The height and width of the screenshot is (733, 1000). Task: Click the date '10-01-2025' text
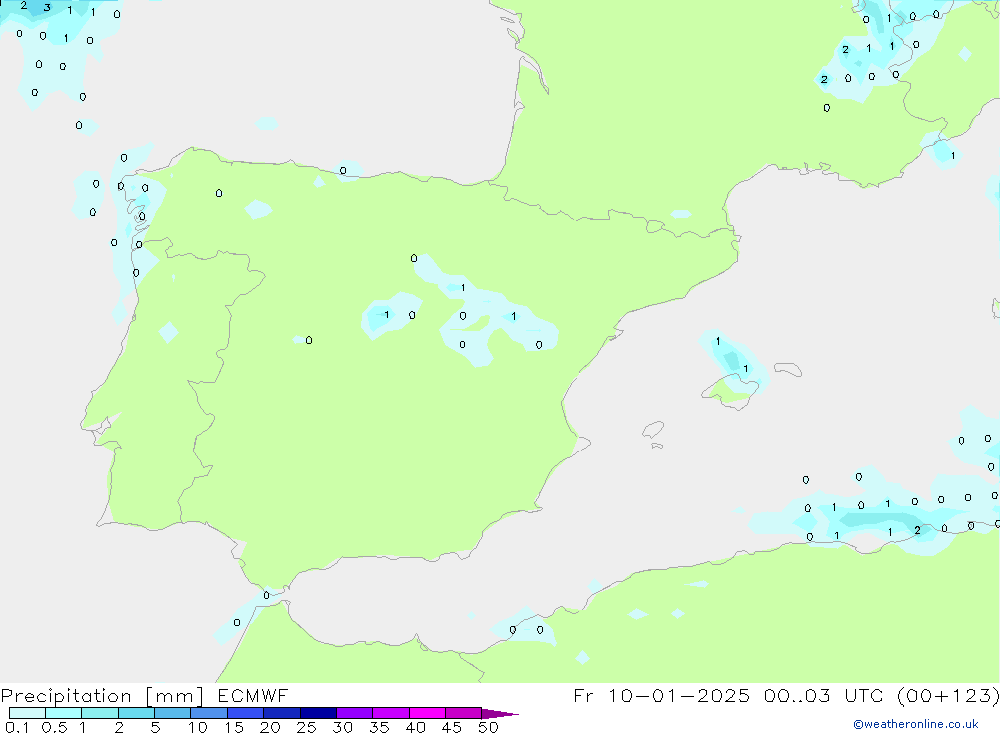(x=679, y=695)
